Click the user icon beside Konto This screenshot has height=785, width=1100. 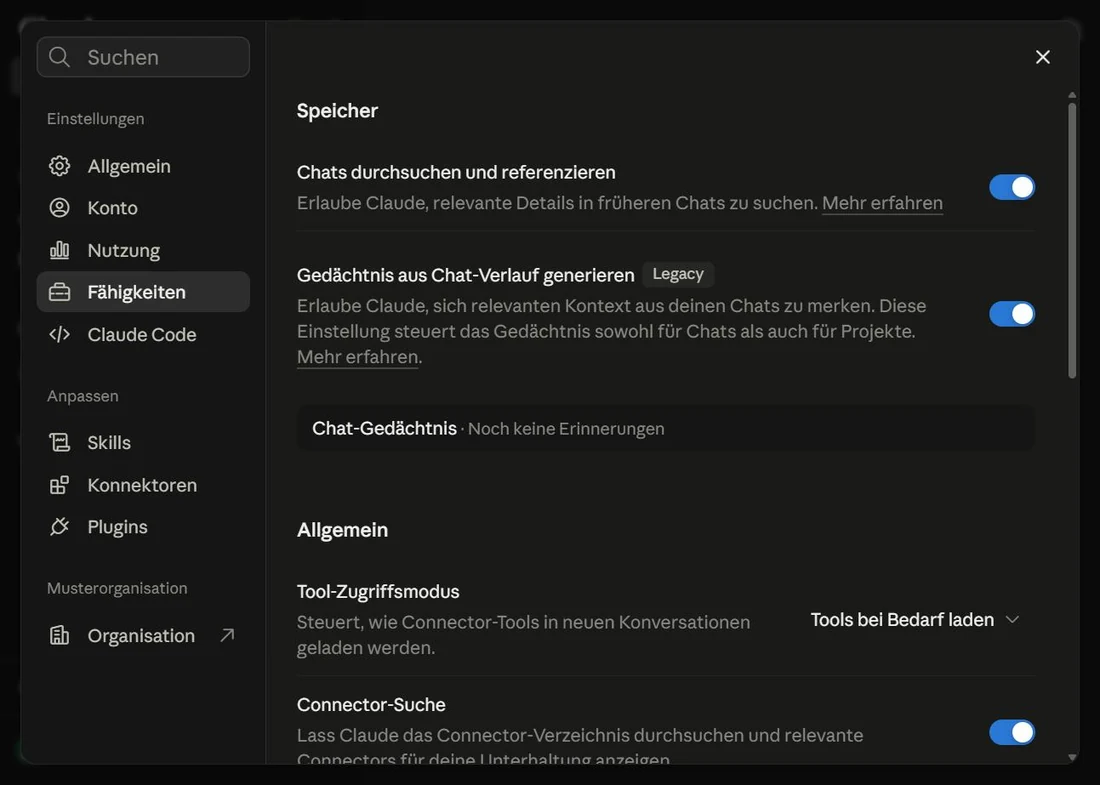tap(60, 208)
